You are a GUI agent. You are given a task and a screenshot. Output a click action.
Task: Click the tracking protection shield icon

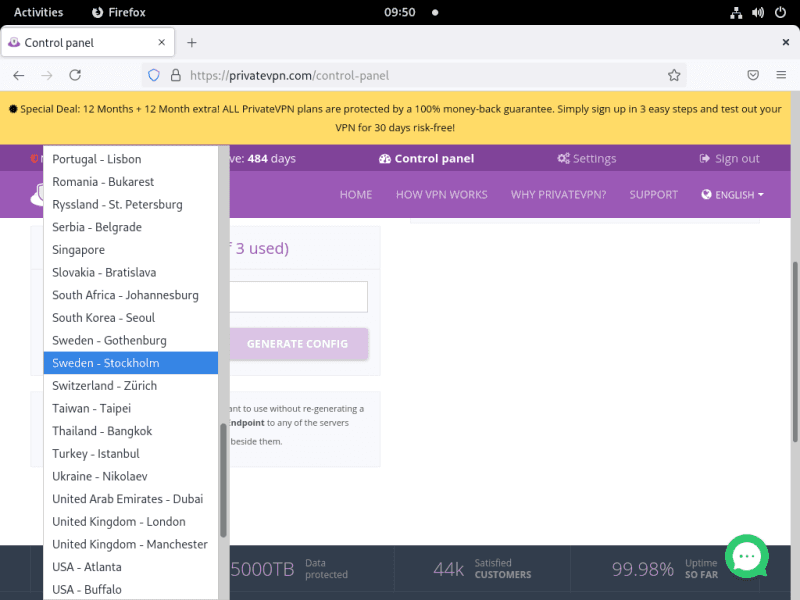[154, 75]
